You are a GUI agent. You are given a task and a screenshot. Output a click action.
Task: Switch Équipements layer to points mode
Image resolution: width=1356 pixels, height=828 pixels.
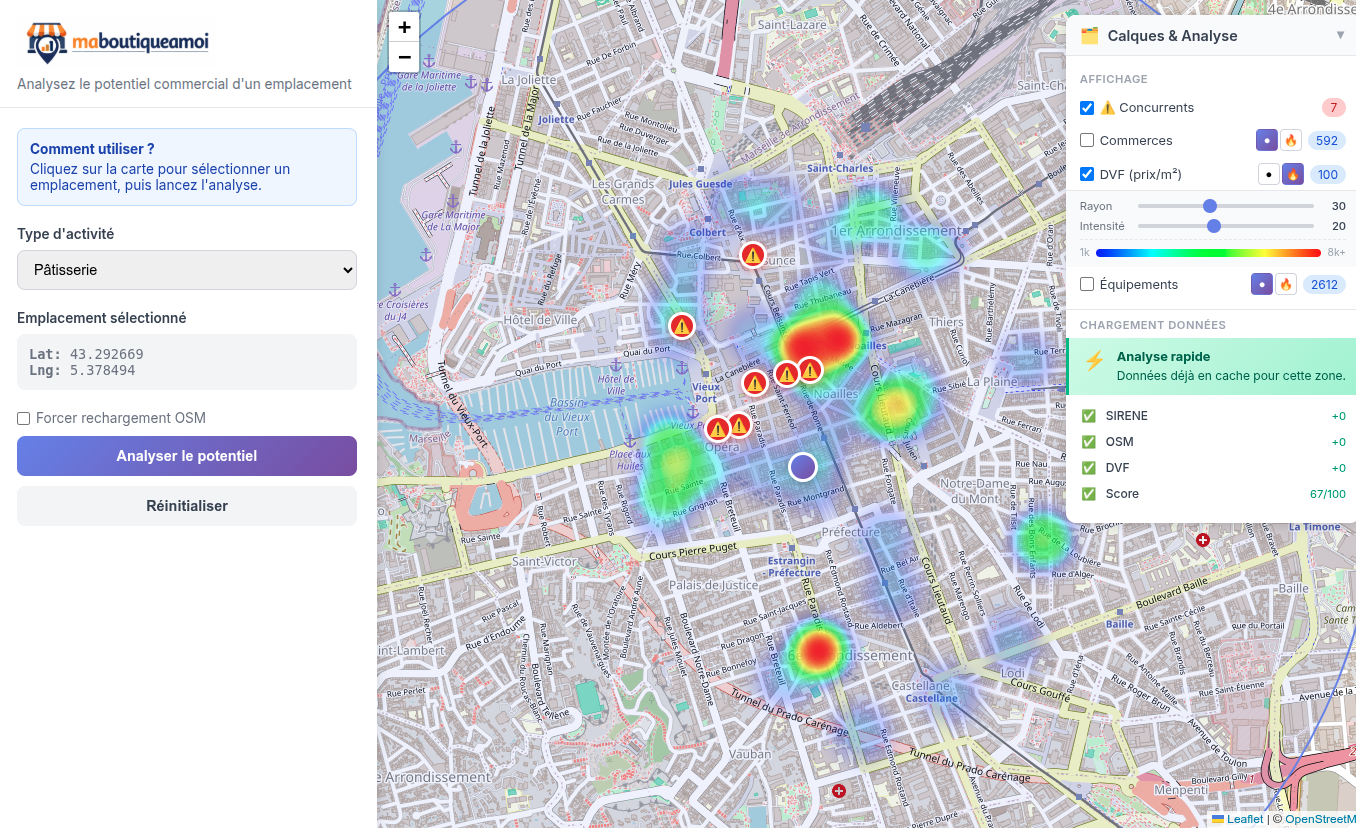[1262, 285]
